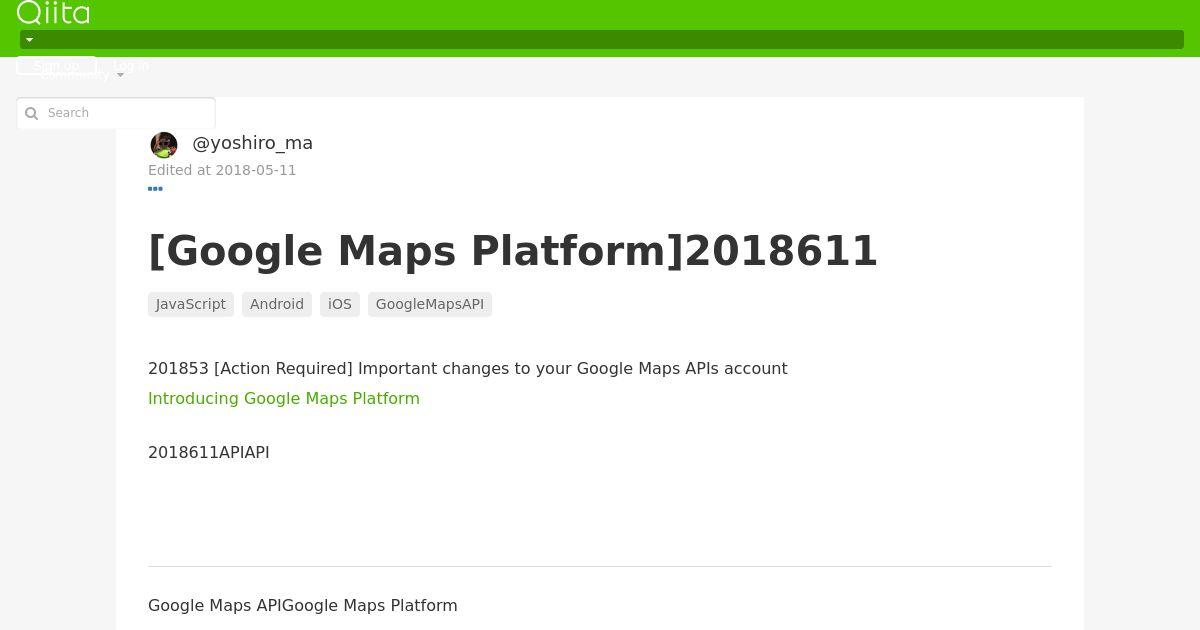This screenshot has width=1200, height=630.
Task: Open the three-dot article options menu
Action: [x=155, y=188]
